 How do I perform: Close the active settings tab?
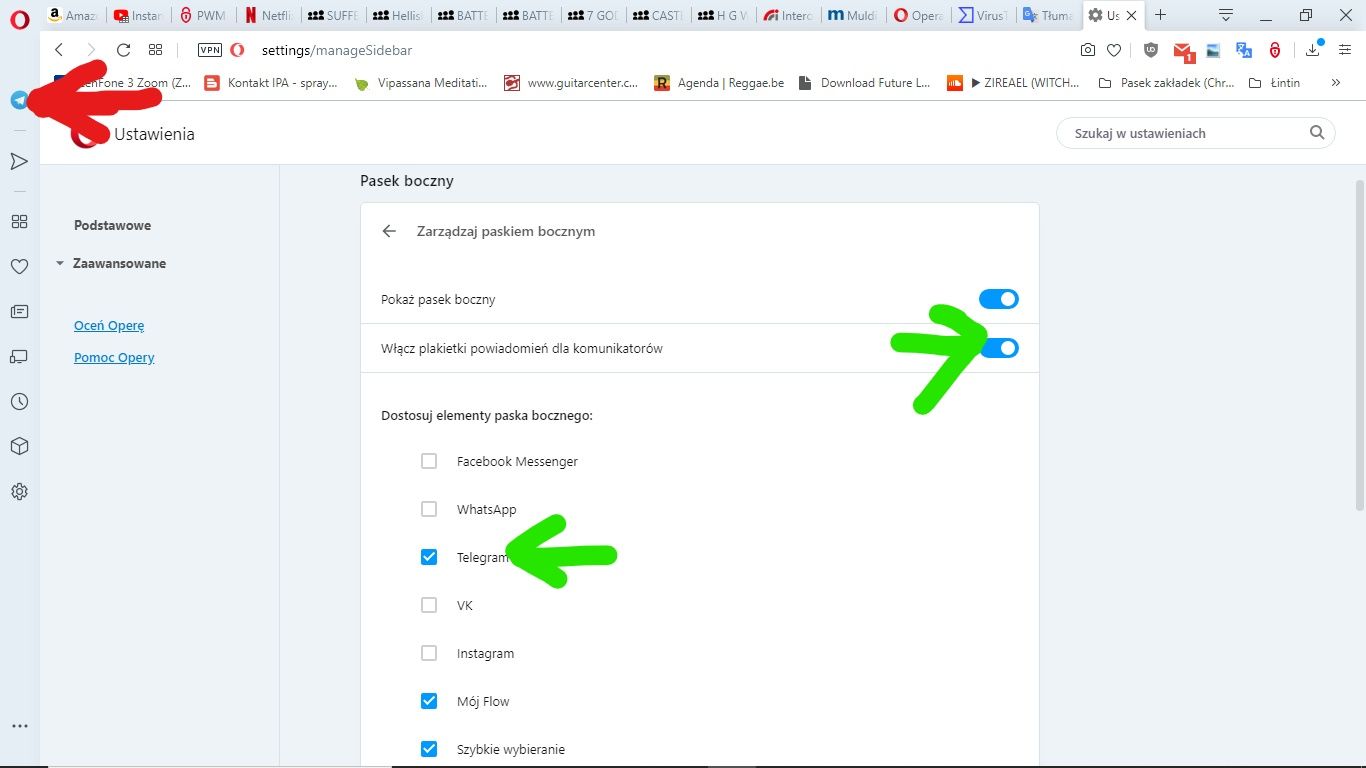click(x=1132, y=15)
